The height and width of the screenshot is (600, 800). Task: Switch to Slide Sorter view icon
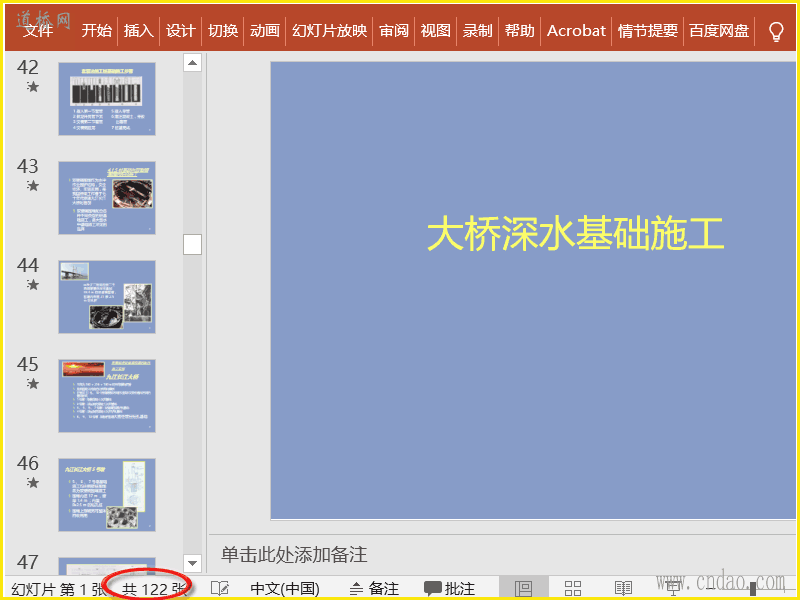(x=573, y=588)
